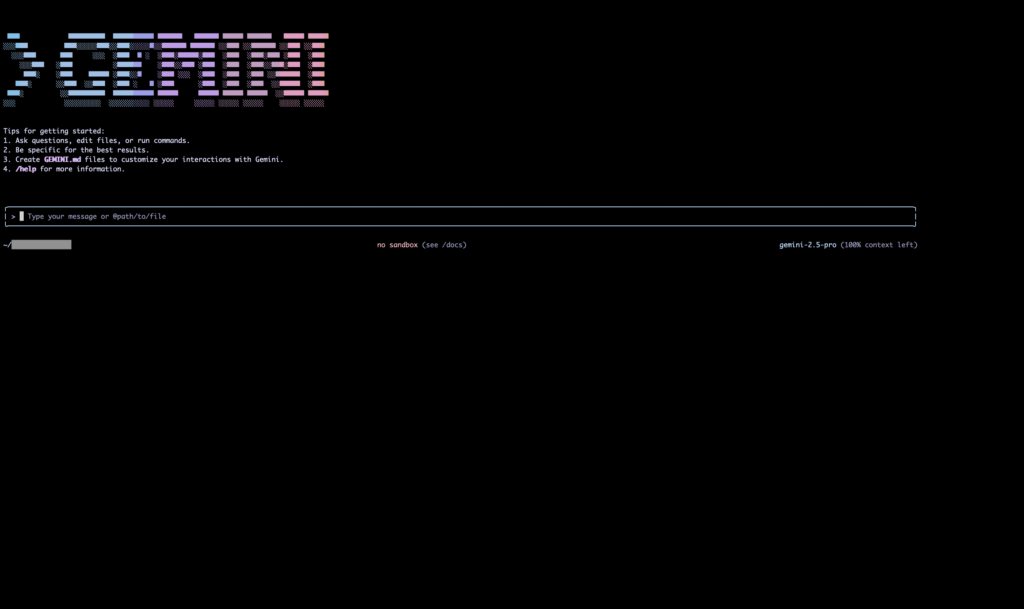Click the '>' prompt symbol in the input box
Viewport: 1024px width, 609px height.
point(13,217)
